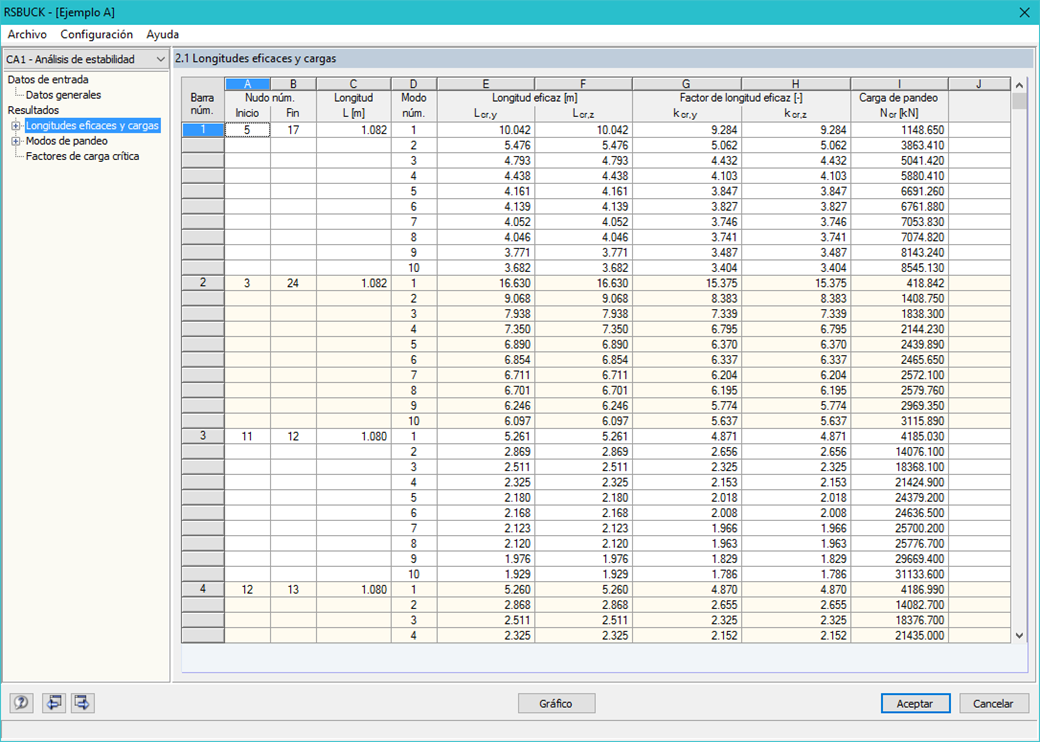Select Factores de carga crítica tree item
The image size is (1040, 742).
82,156
